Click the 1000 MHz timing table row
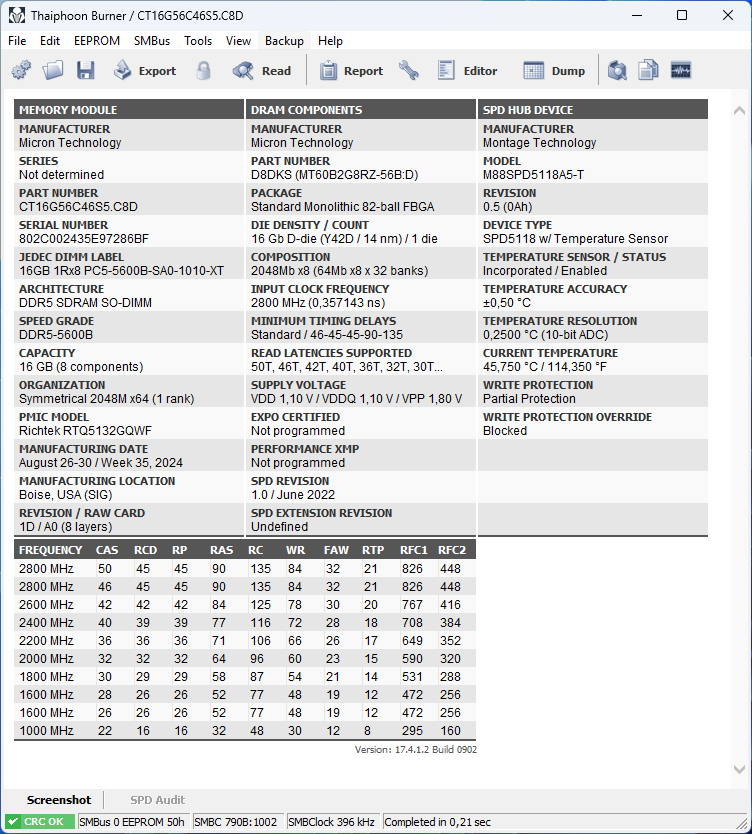Viewport: 752px width, 834px height. 245,731
